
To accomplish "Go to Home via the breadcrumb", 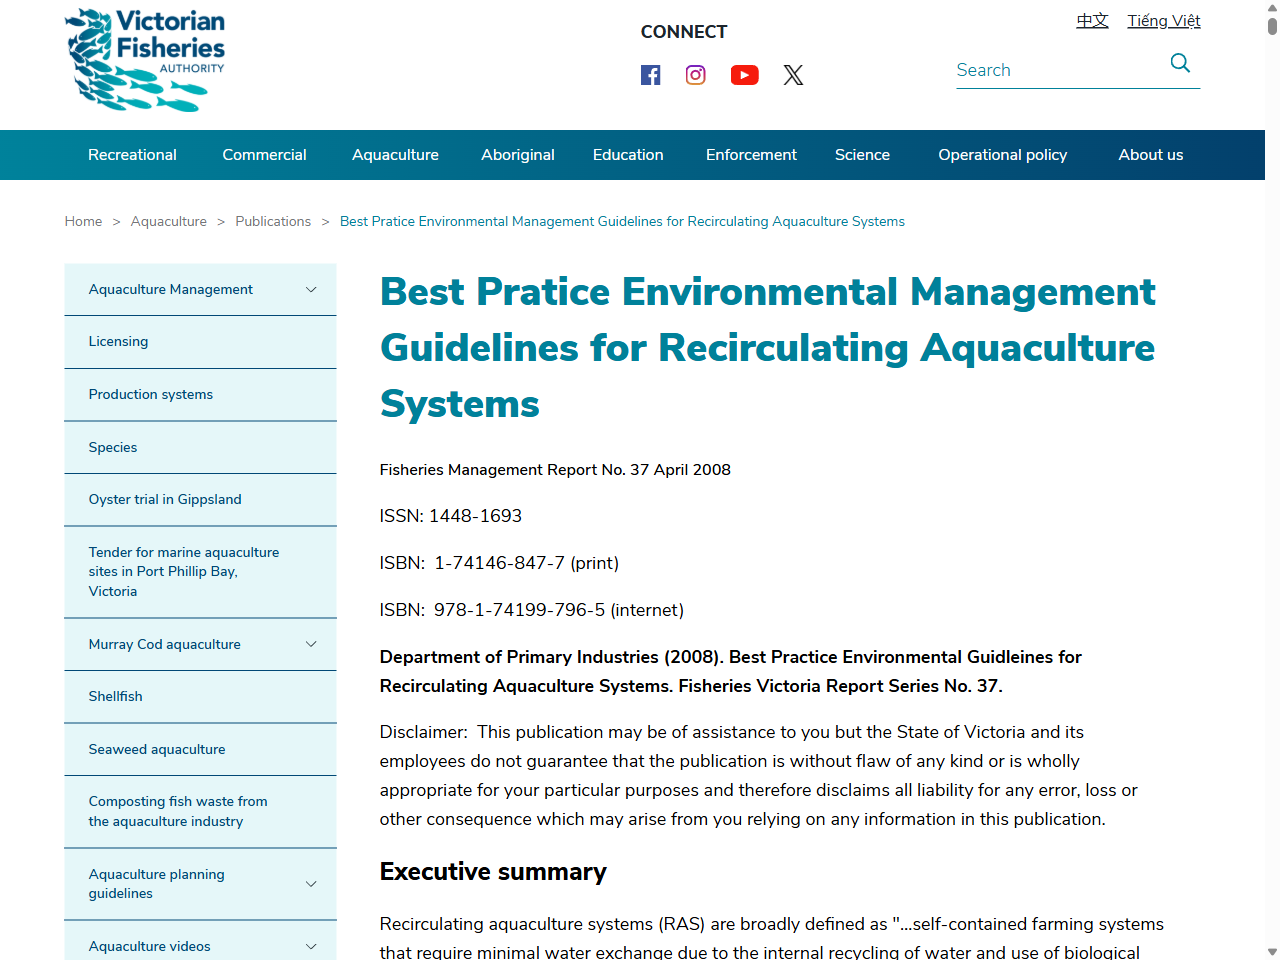I will 83,221.
